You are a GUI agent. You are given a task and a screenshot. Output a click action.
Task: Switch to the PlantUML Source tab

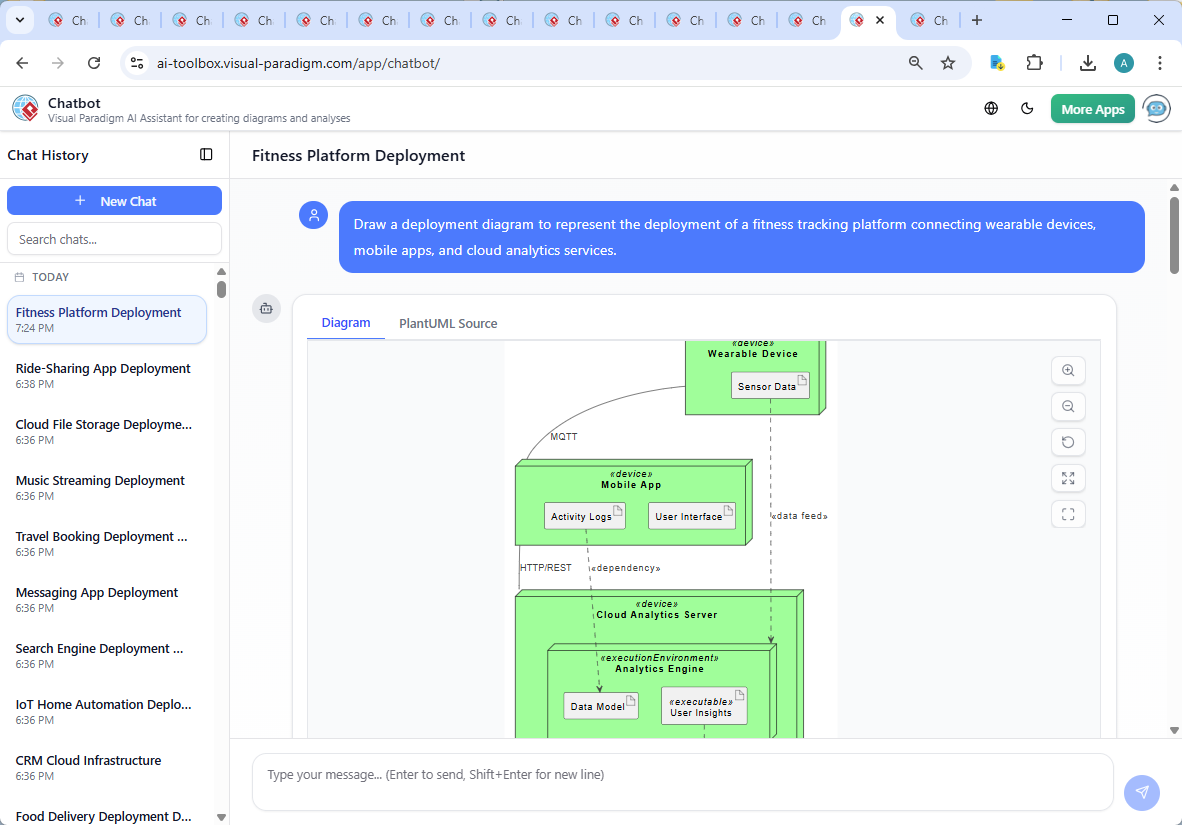[447, 323]
